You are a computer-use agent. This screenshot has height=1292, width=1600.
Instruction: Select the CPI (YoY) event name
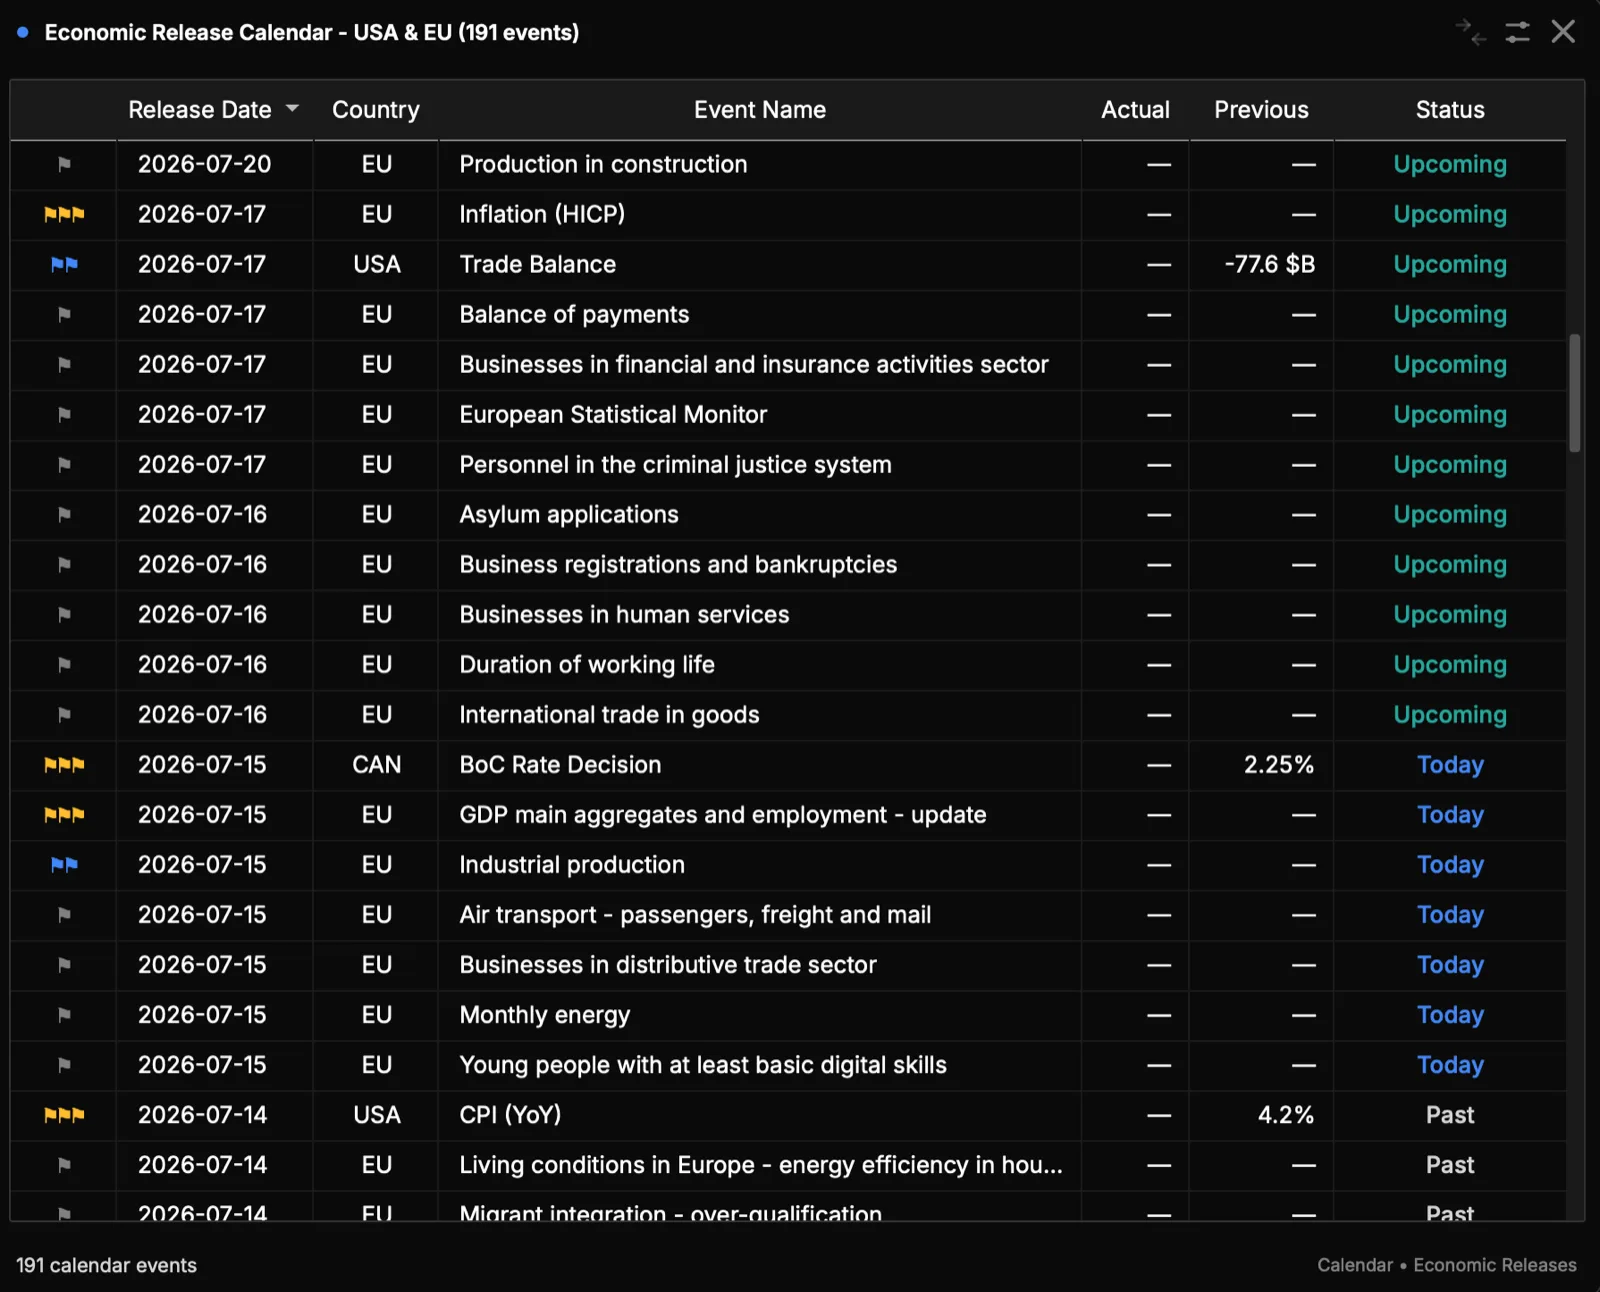pyautogui.click(x=510, y=1115)
